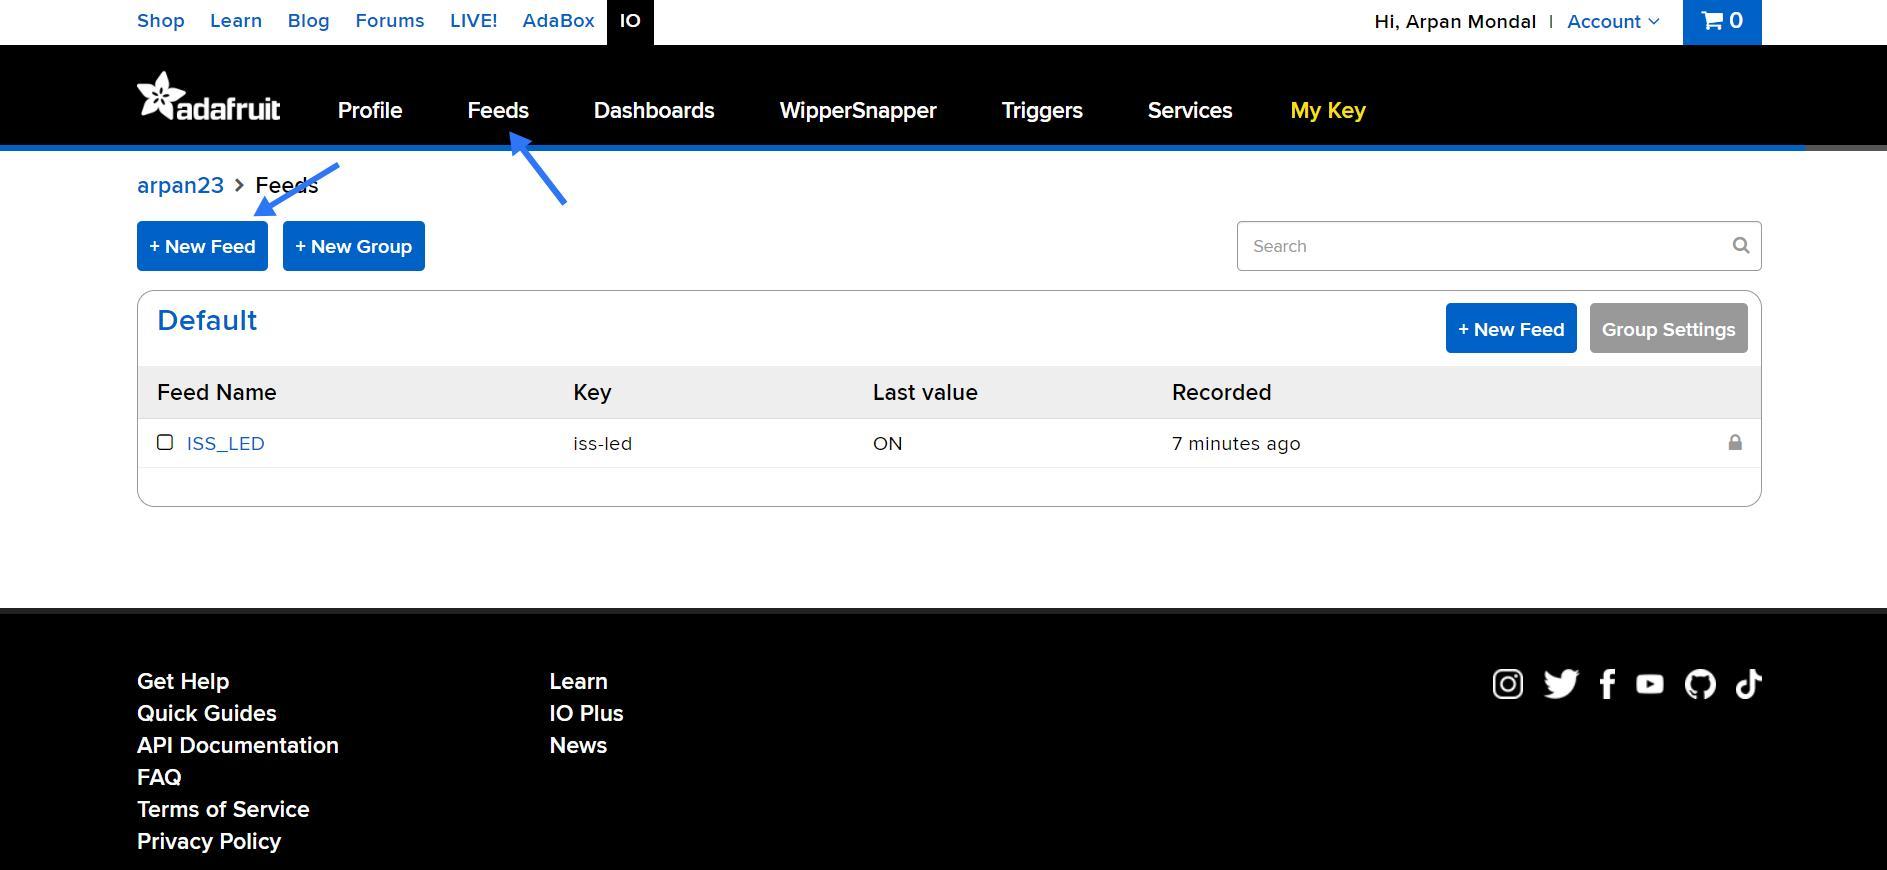The width and height of the screenshot is (1887, 870).
Task: Open the FAQ footer link
Action: click(159, 777)
